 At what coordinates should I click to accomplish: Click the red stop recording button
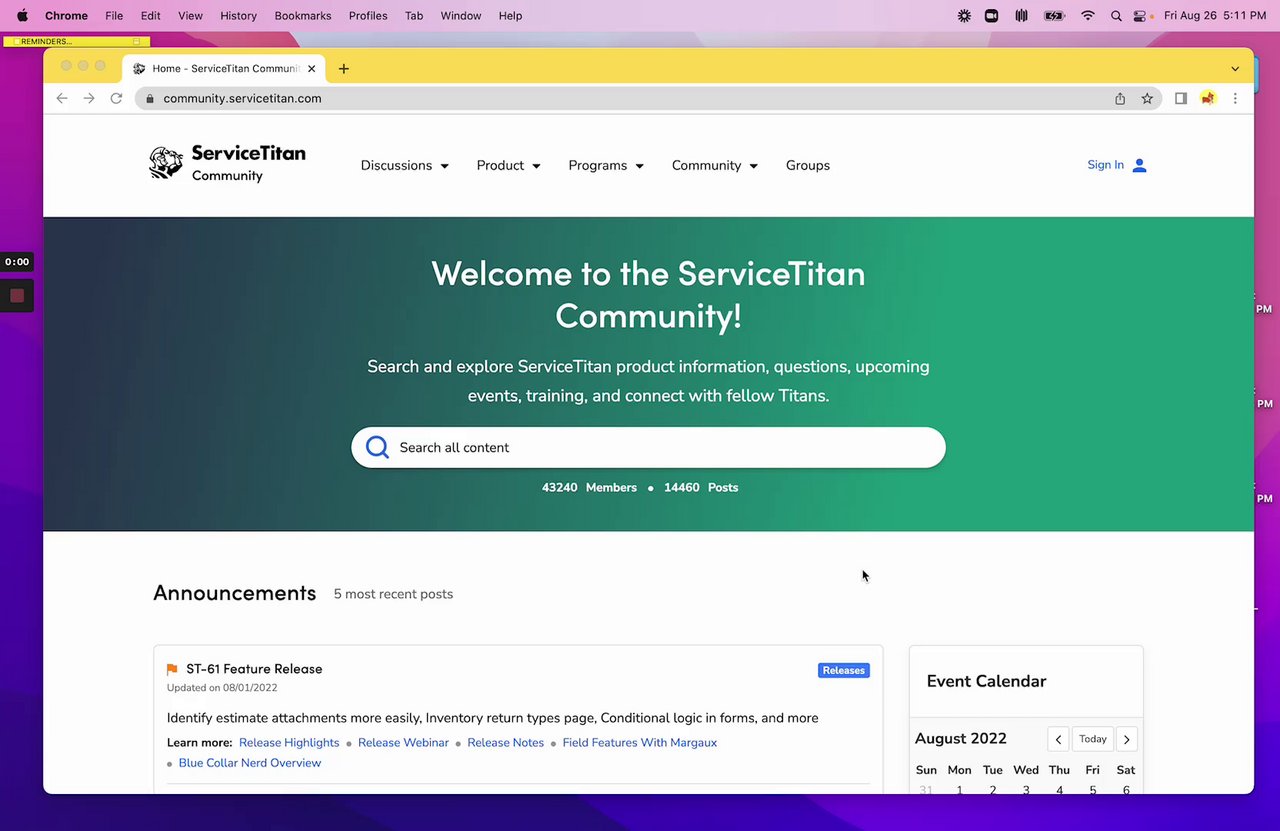(17, 295)
